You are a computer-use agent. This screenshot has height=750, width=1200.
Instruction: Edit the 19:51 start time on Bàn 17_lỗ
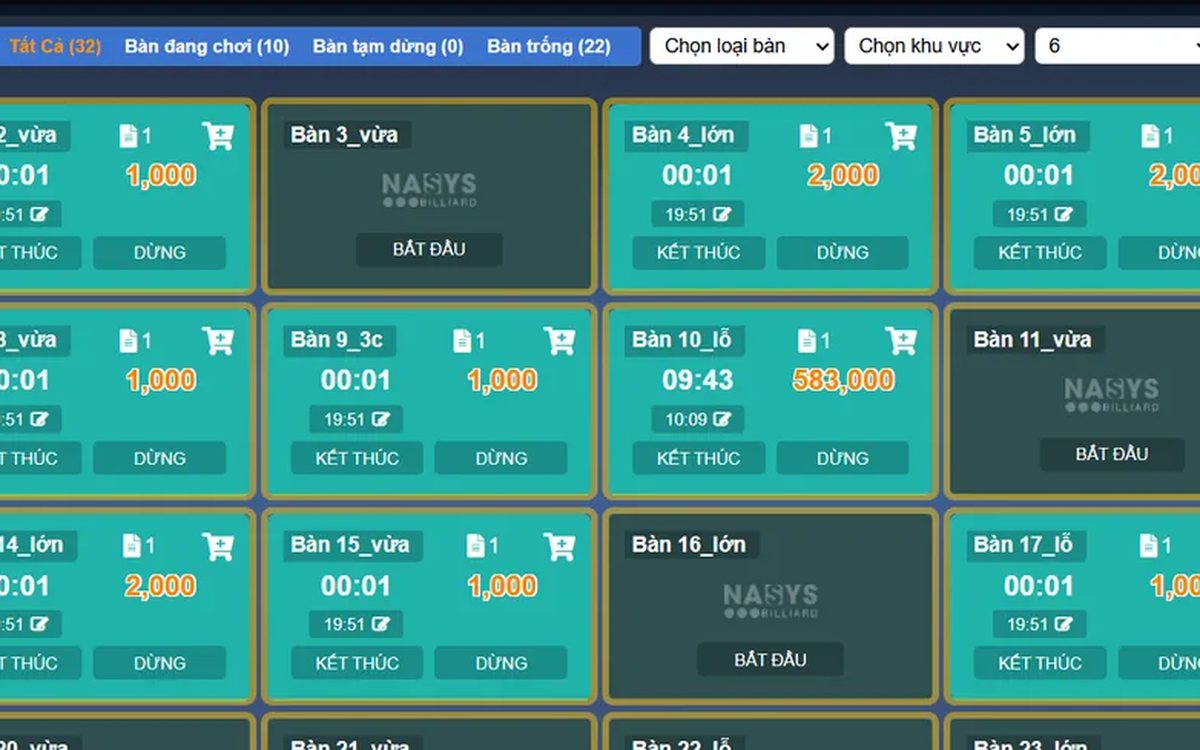pos(1063,624)
